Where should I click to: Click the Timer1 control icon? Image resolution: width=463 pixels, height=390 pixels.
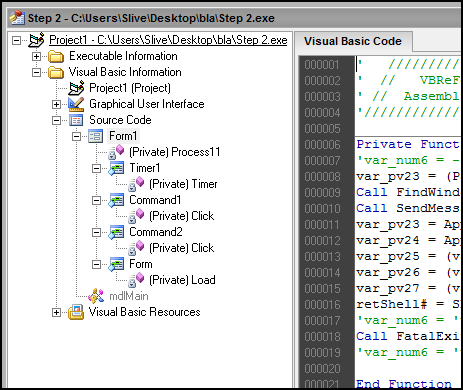(x=116, y=168)
